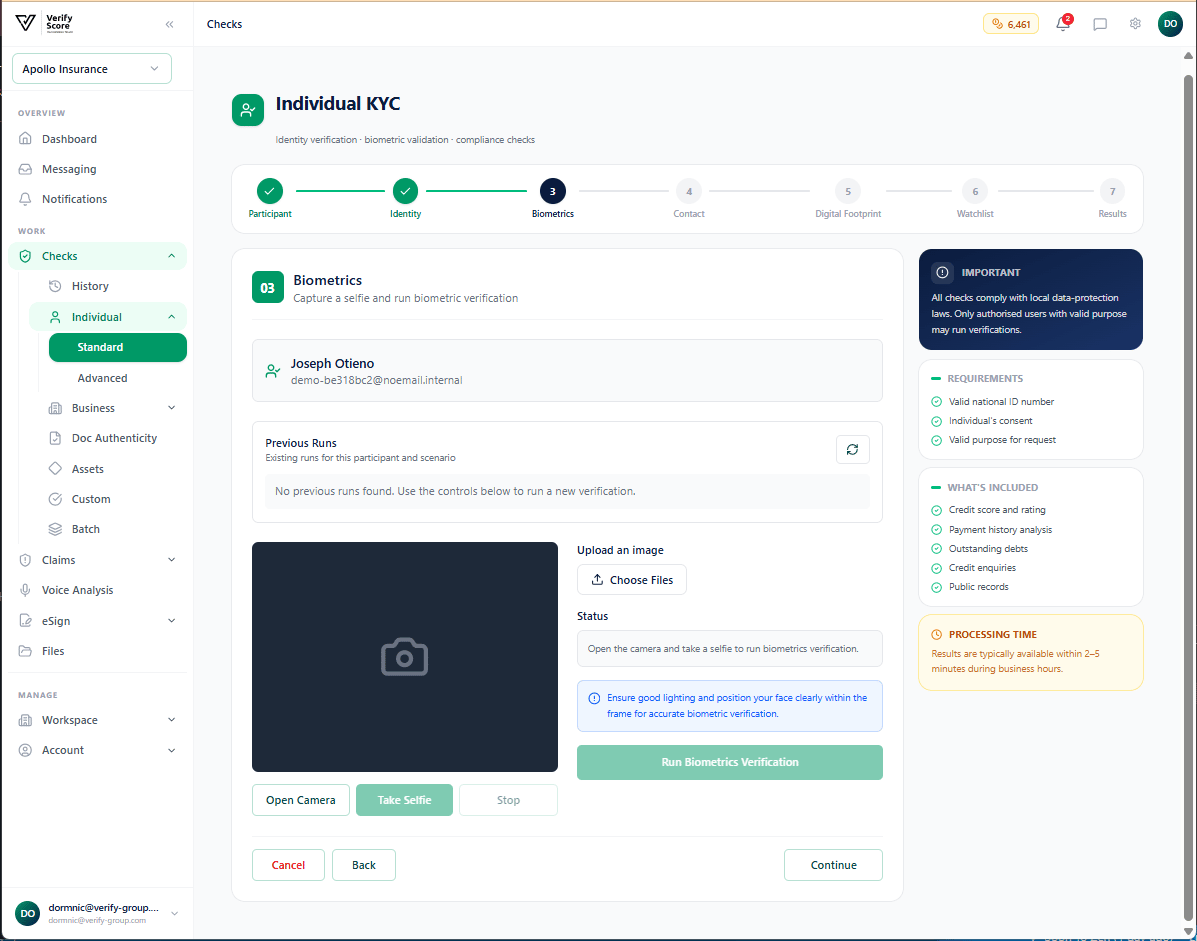This screenshot has width=1197, height=941.
Task: Expand the Claims section chevron
Action: tap(172, 560)
